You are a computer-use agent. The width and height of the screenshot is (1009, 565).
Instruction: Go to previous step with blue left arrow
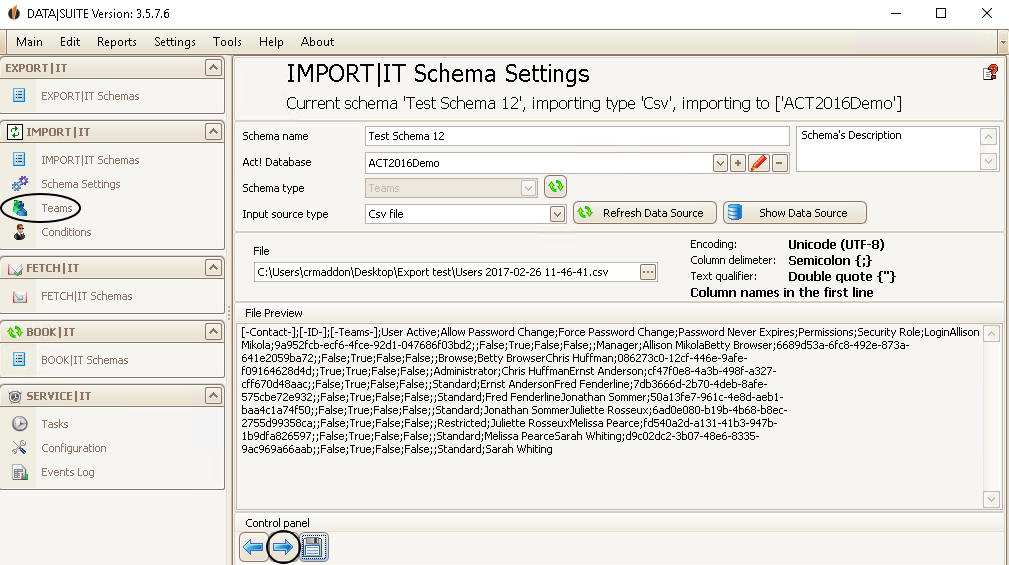click(253, 547)
